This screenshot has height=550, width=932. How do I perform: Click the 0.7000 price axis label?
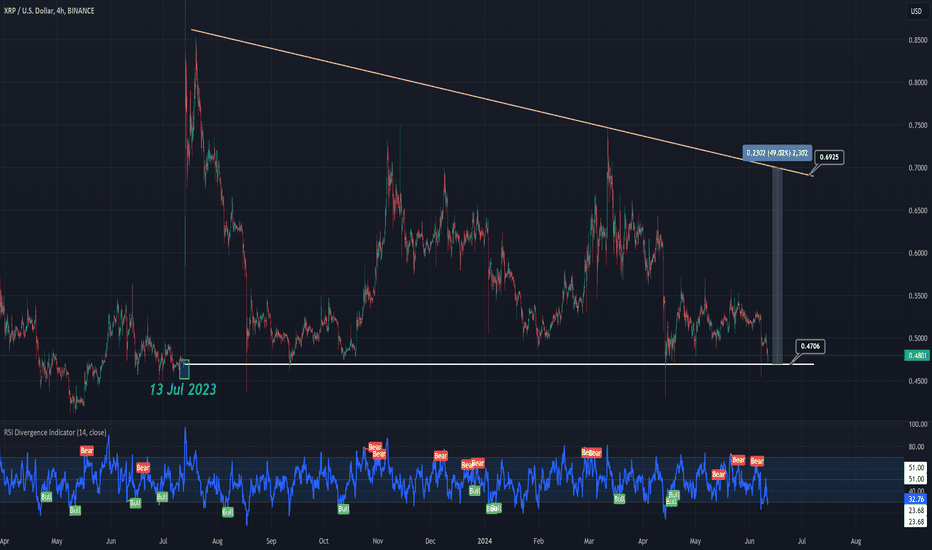[x=917, y=168]
